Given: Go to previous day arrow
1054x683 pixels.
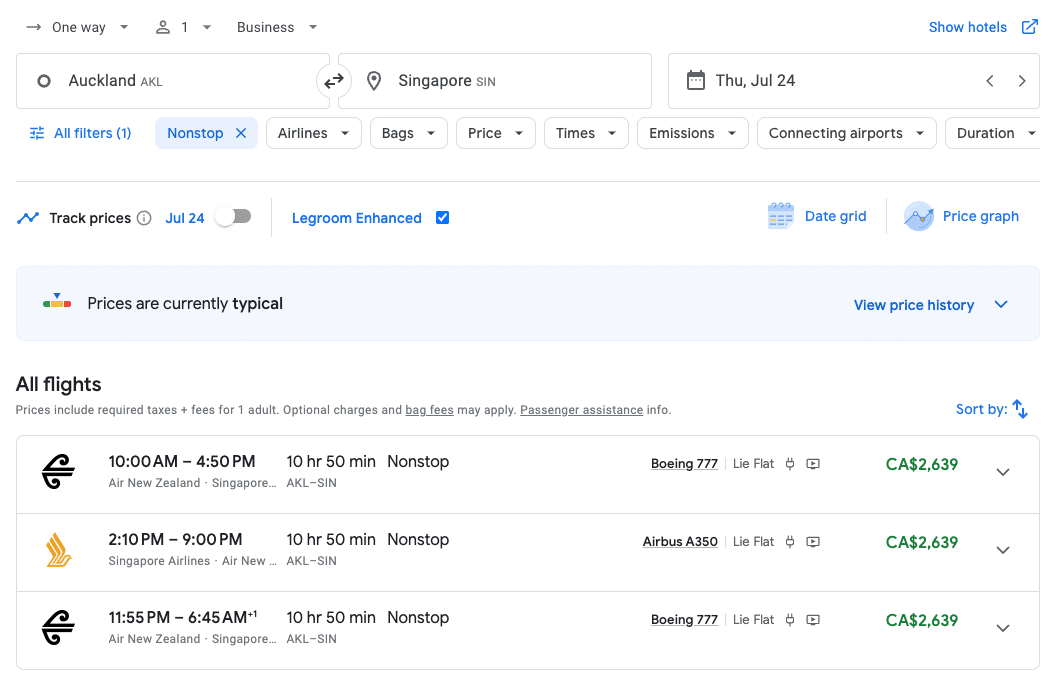Looking at the screenshot, I should click(990, 81).
